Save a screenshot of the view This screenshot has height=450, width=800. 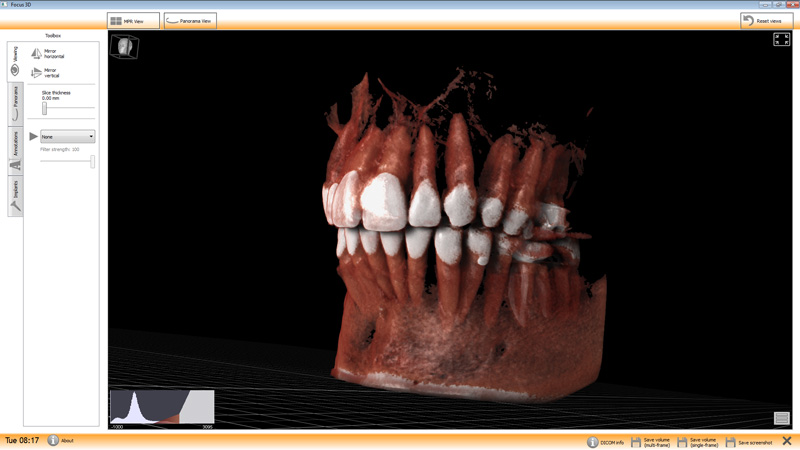click(731, 441)
